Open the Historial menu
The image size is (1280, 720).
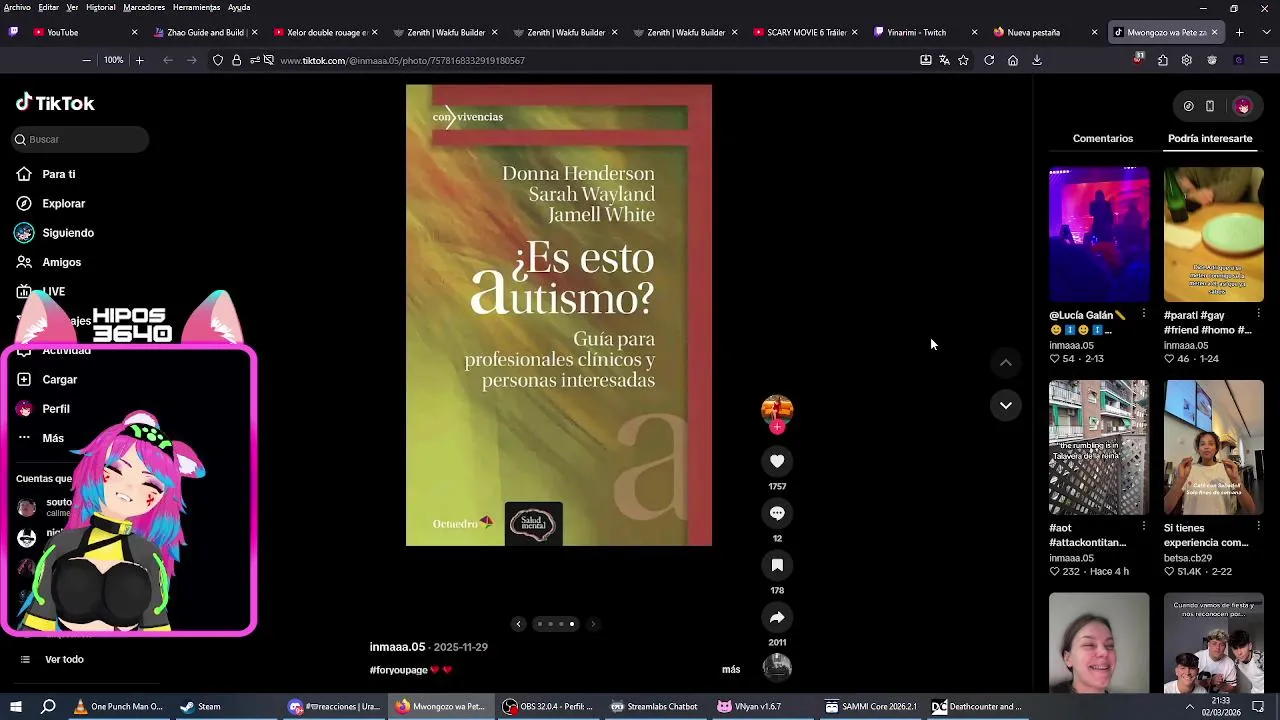pos(100,7)
